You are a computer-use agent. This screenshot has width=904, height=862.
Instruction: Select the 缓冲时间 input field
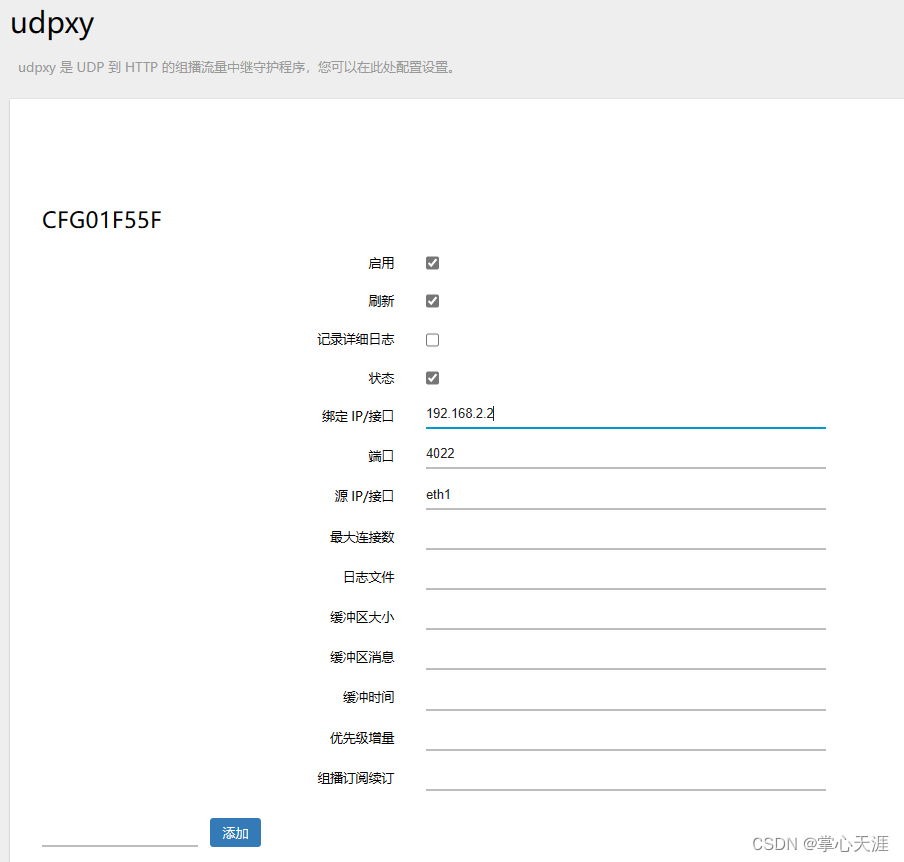pos(626,697)
